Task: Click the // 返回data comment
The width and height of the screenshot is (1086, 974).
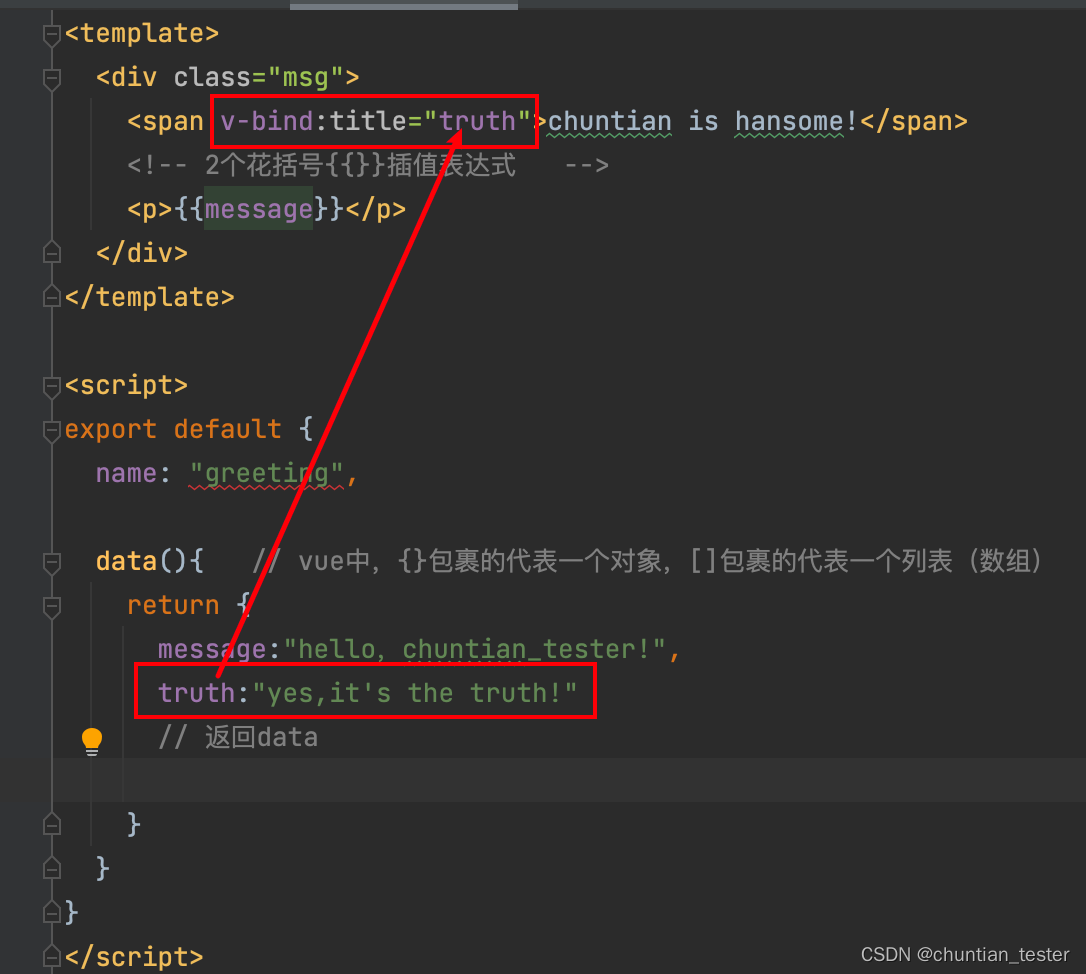Action: click(x=238, y=737)
